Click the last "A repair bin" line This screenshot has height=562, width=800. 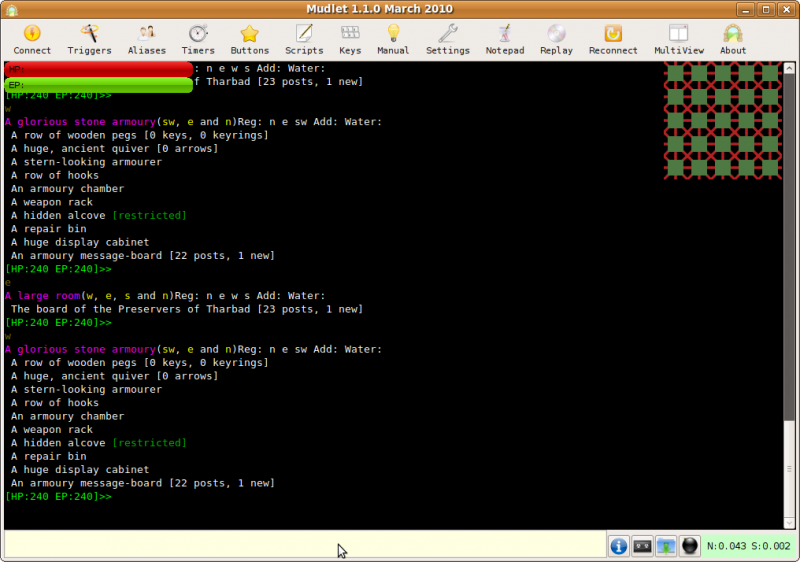coord(48,456)
